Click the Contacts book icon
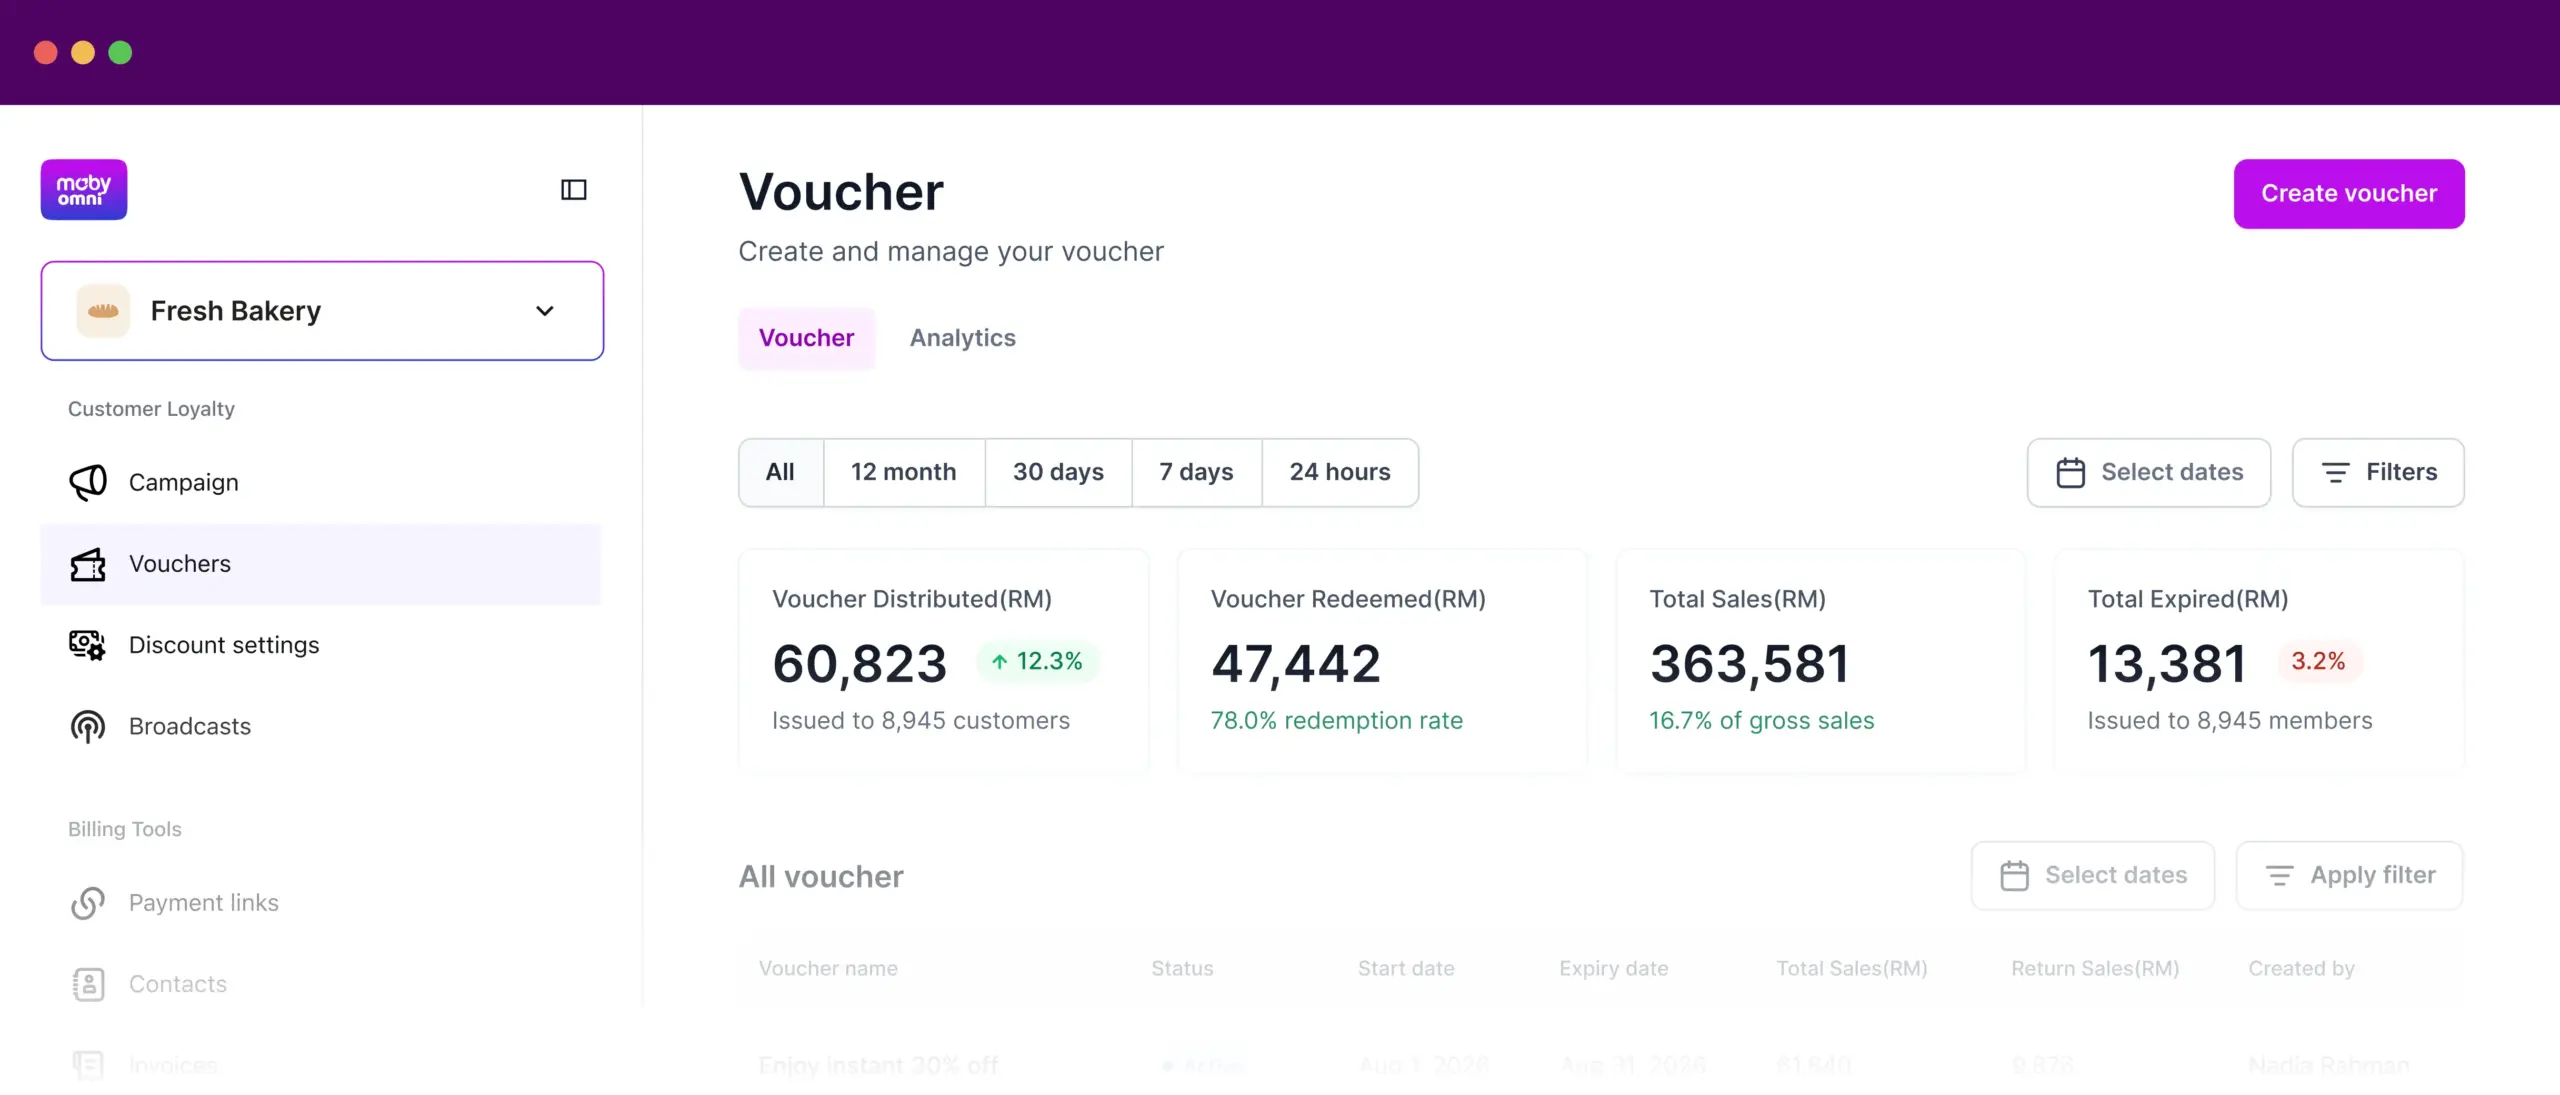2560x1095 pixels. click(x=88, y=984)
